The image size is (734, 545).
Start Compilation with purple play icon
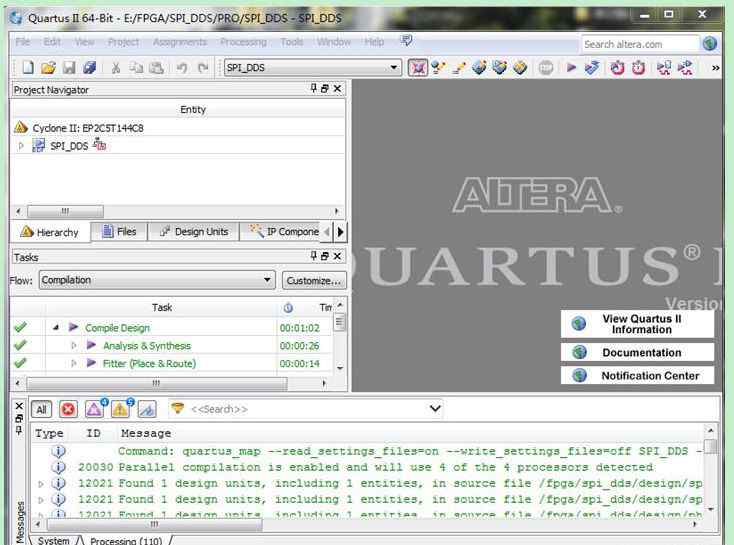tap(571, 68)
